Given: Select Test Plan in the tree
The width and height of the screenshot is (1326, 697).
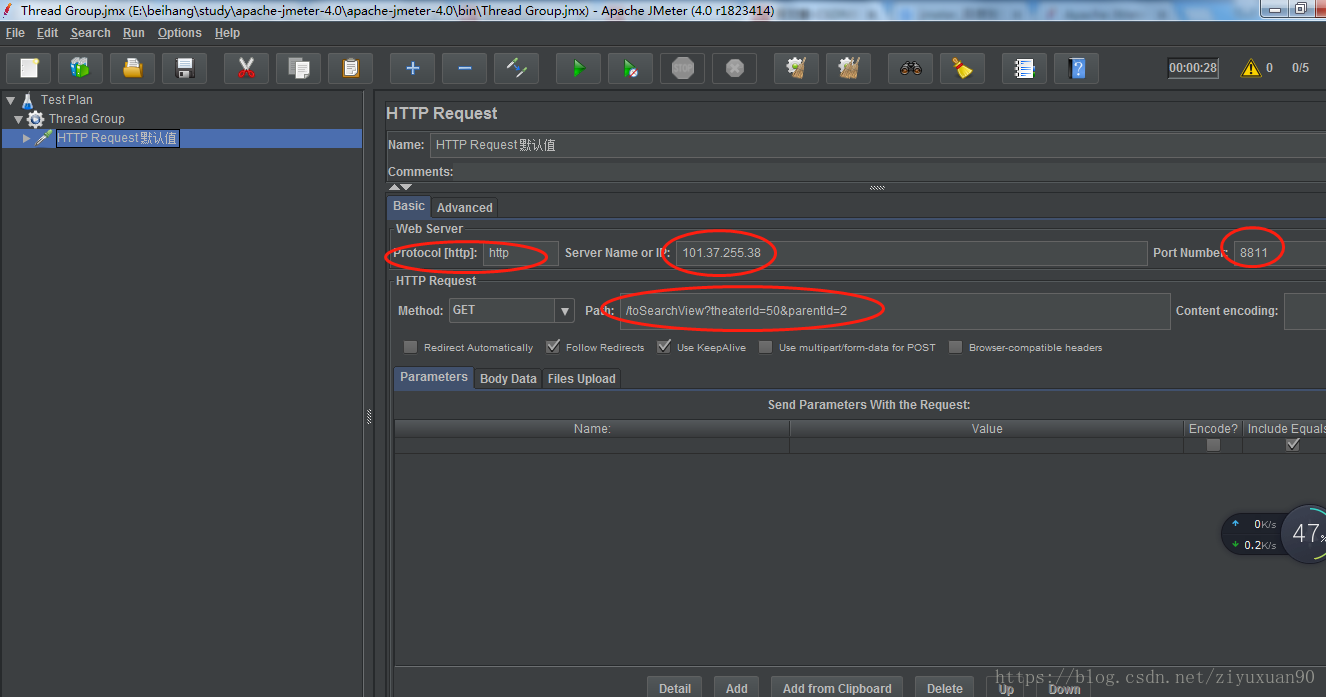Looking at the screenshot, I should pos(67,100).
